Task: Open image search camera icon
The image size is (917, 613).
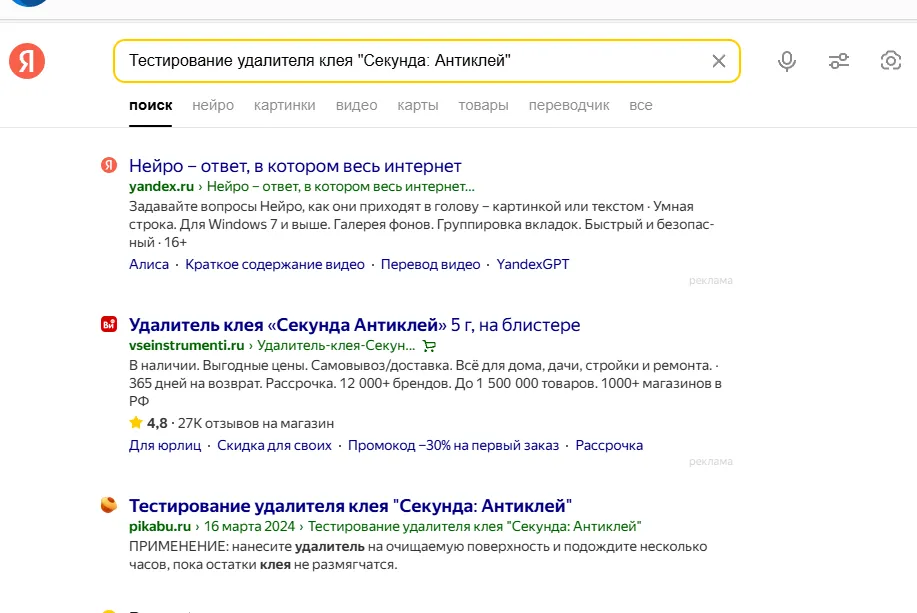Action: [890, 61]
